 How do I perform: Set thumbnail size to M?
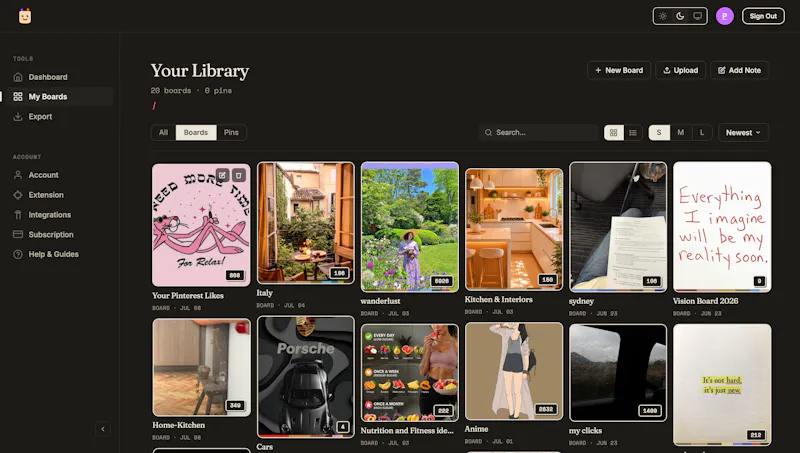681,133
